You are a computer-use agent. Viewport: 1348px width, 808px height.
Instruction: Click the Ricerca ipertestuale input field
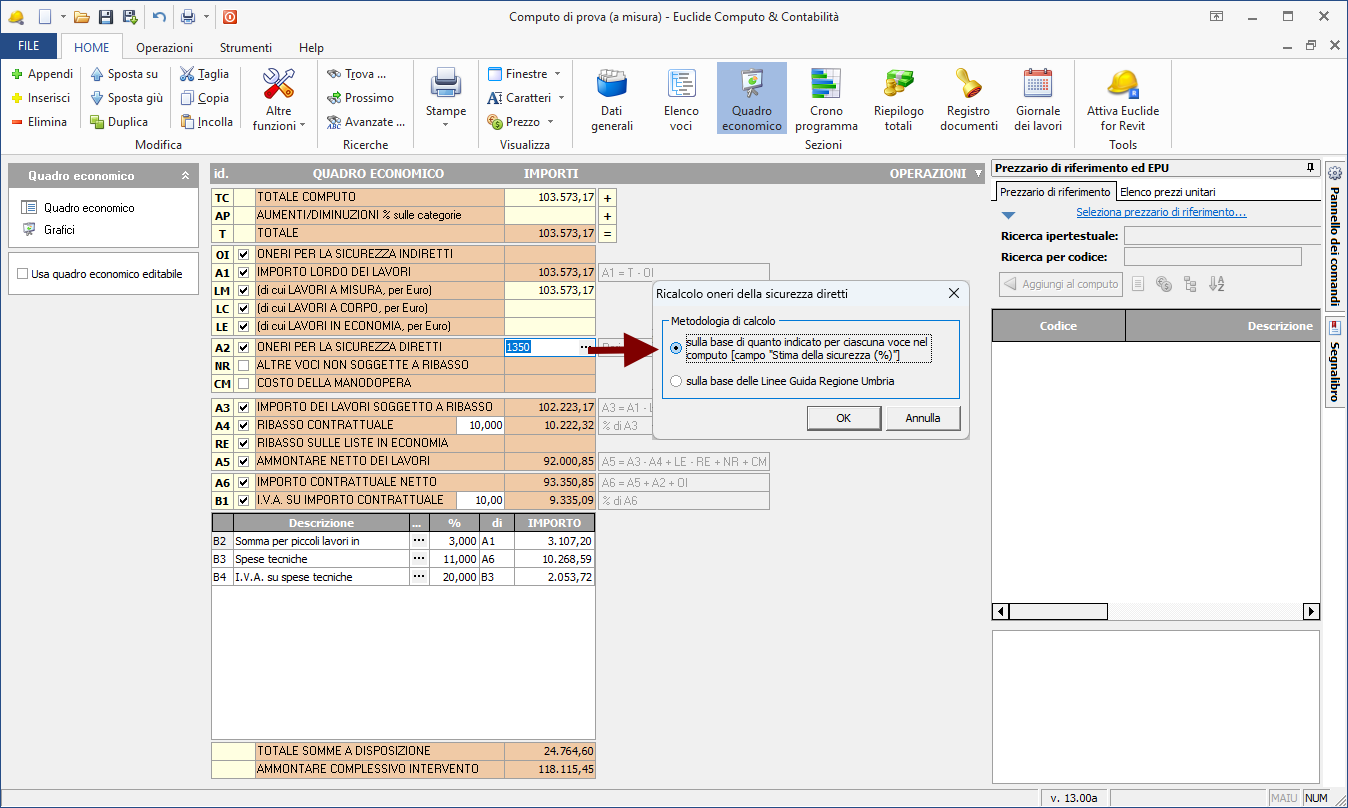pos(1212,236)
